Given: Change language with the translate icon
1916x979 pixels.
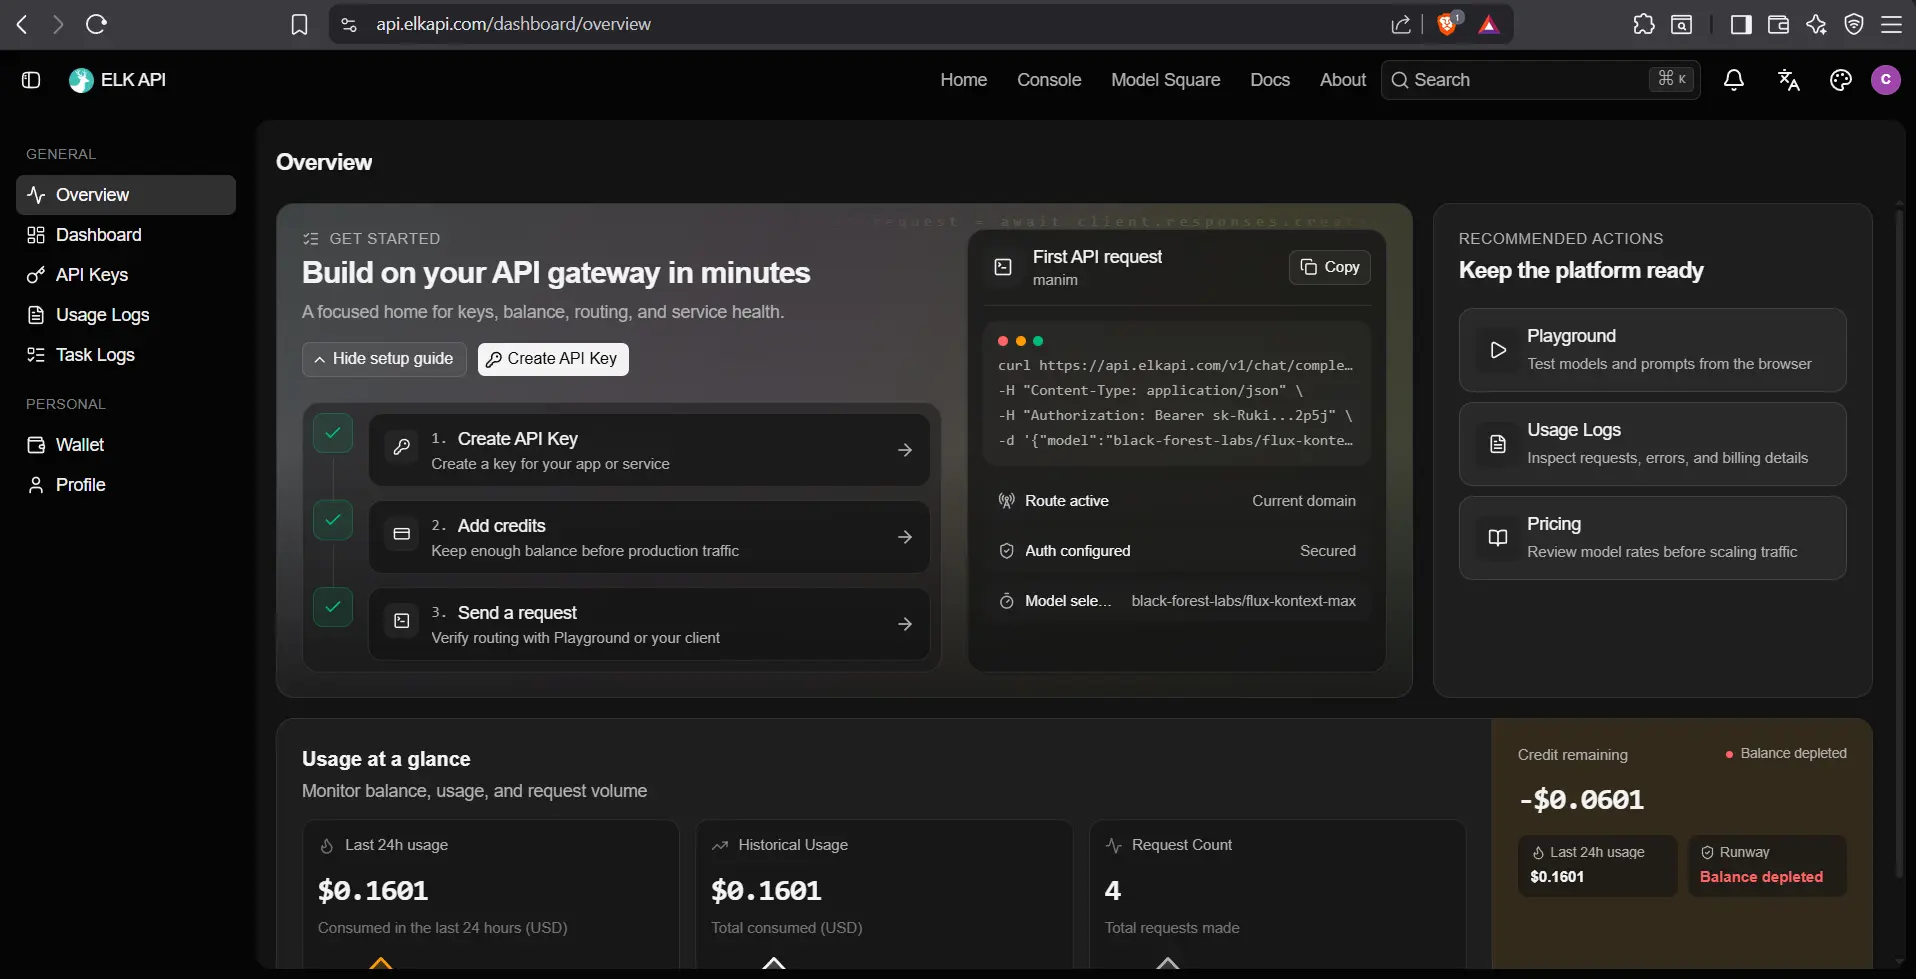Looking at the screenshot, I should pos(1789,80).
